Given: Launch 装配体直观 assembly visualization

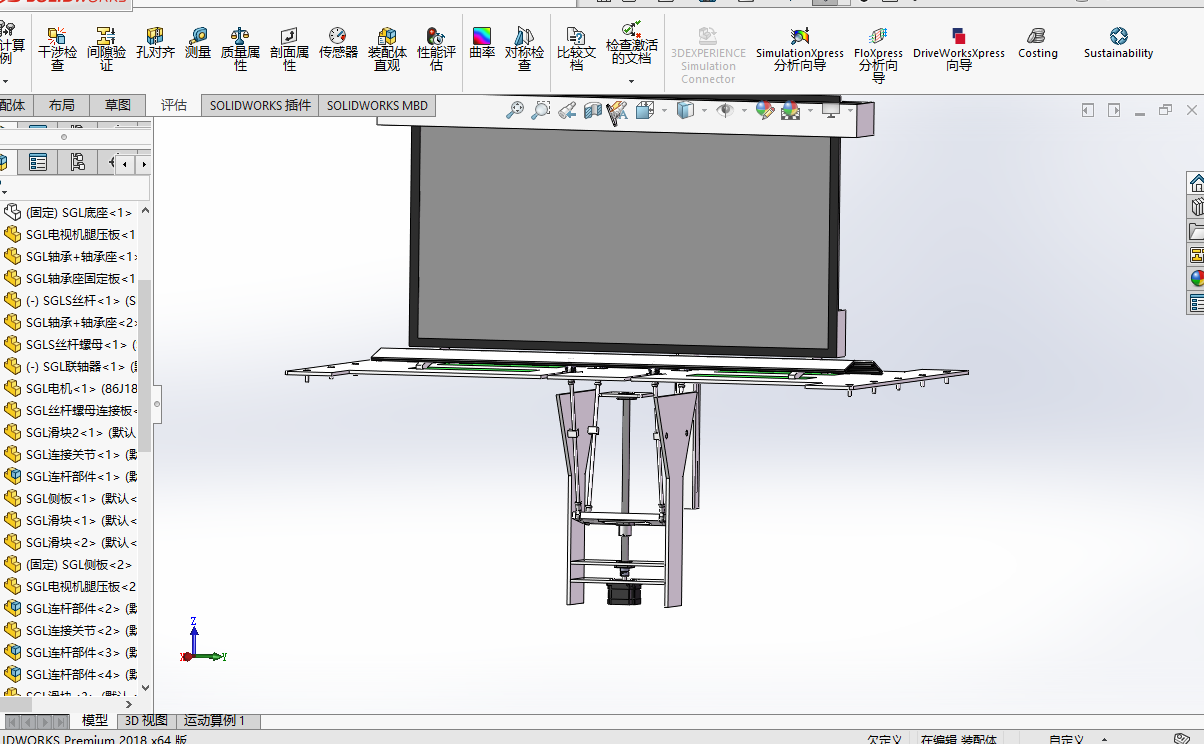Looking at the screenshot, I should (387, 49).
